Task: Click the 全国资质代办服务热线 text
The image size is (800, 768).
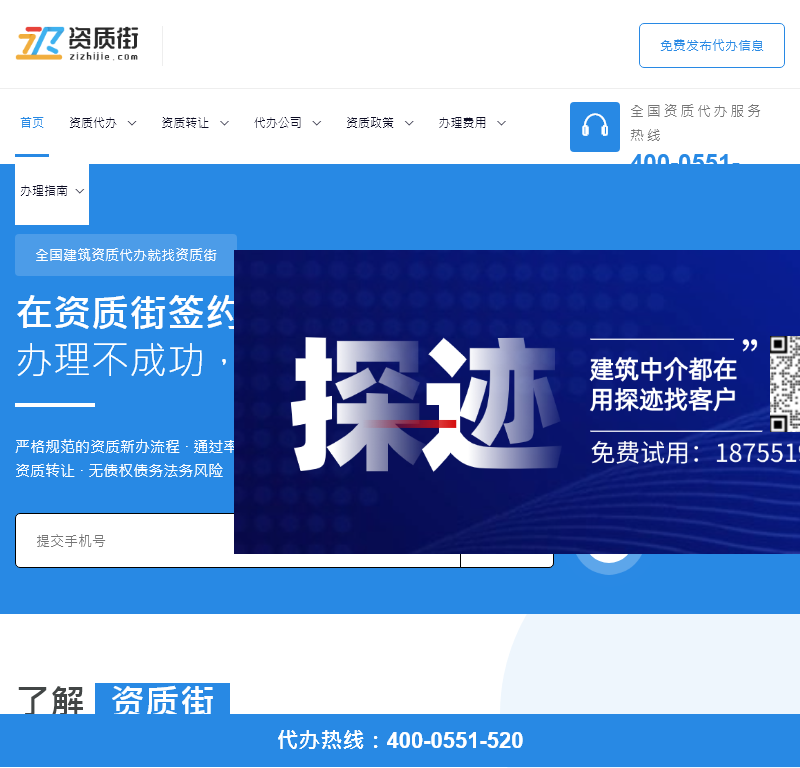Action: point(696,122)
